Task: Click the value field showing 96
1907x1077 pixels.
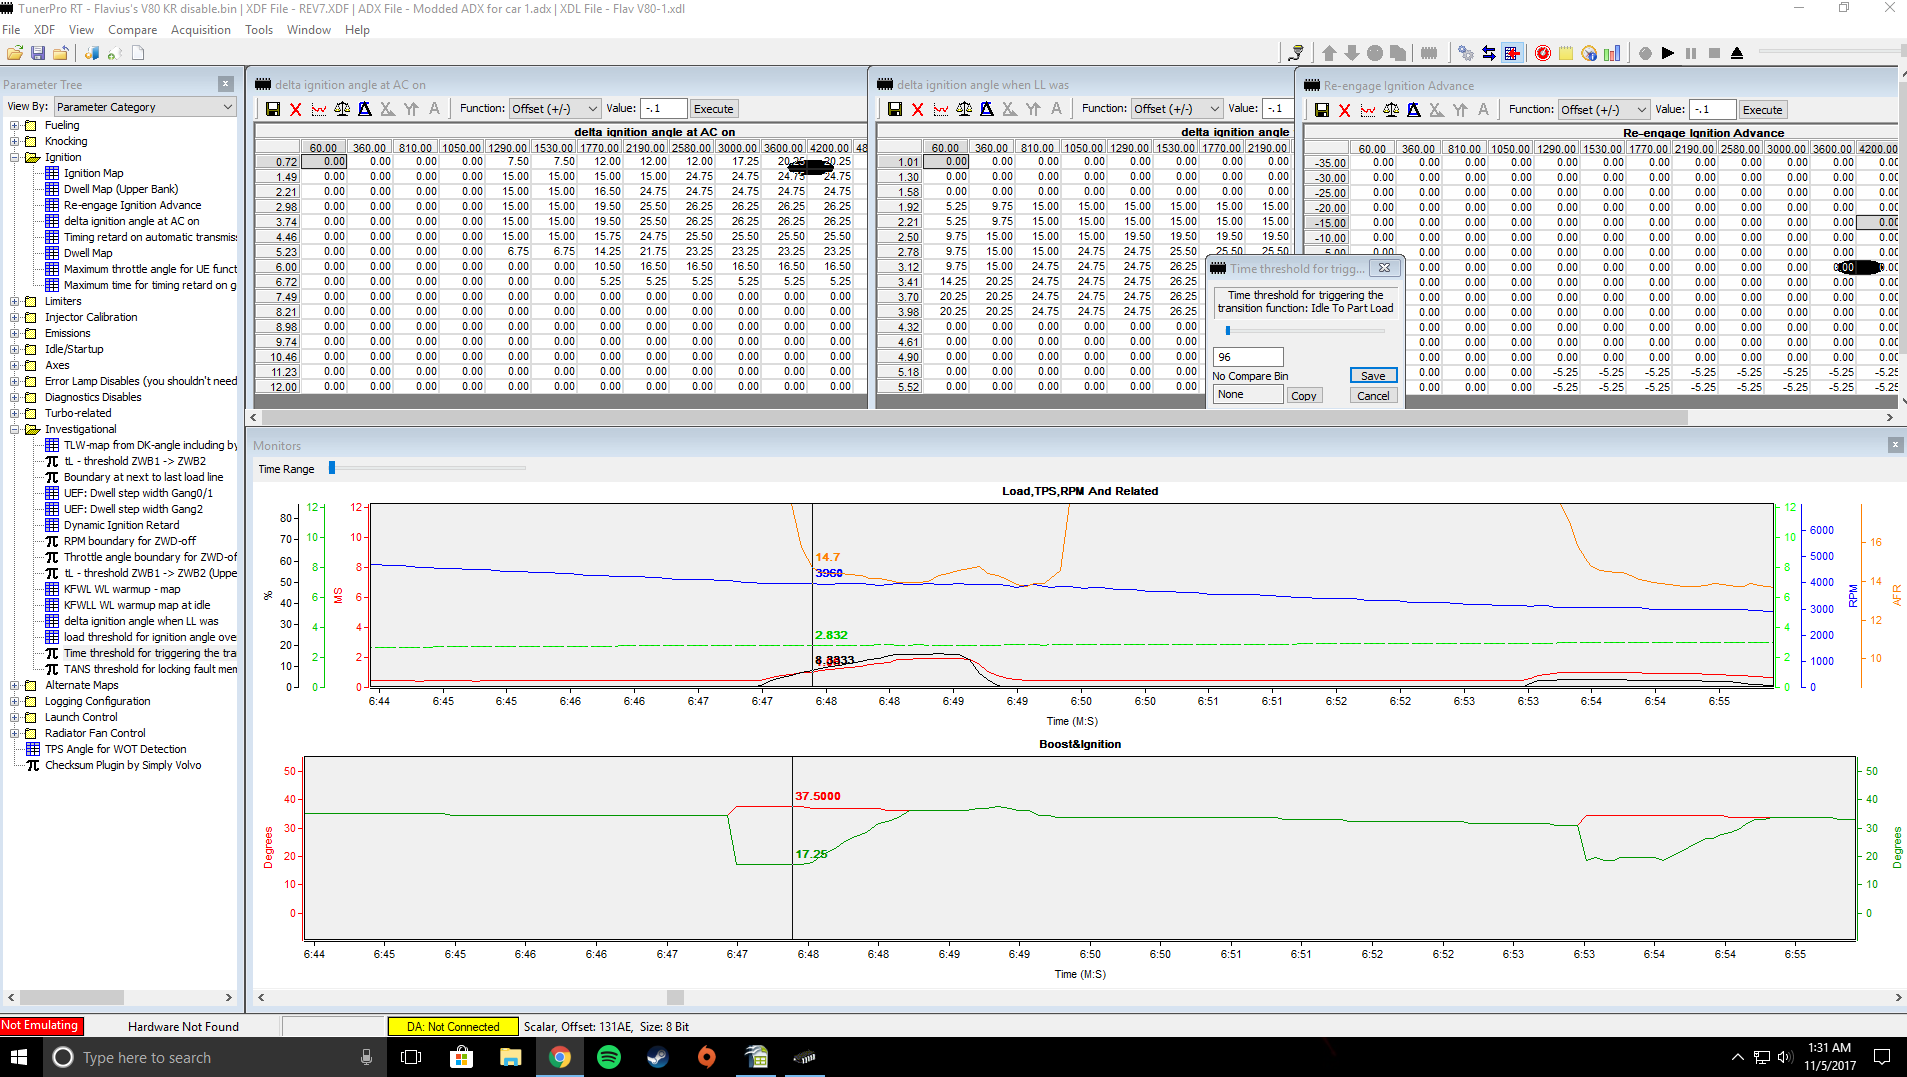Action: (1247, 357)
